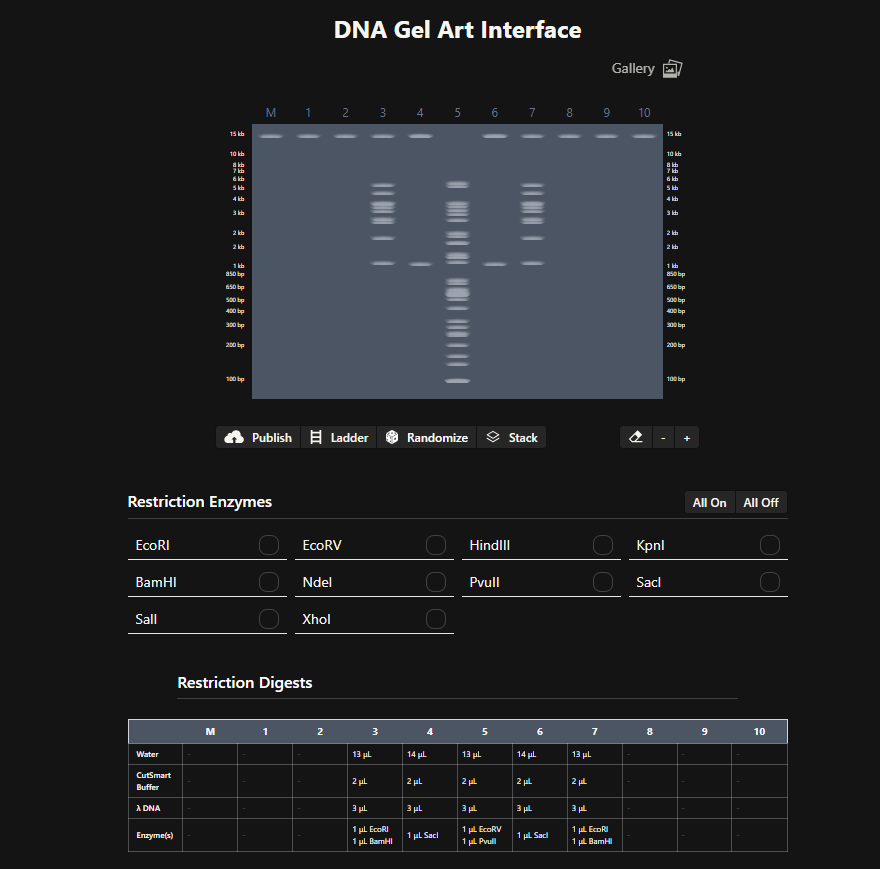Enable the EcoRI enzyme toggle
Image resolution: width=880 pixels, height=869 pixels.
pos(269,545)
